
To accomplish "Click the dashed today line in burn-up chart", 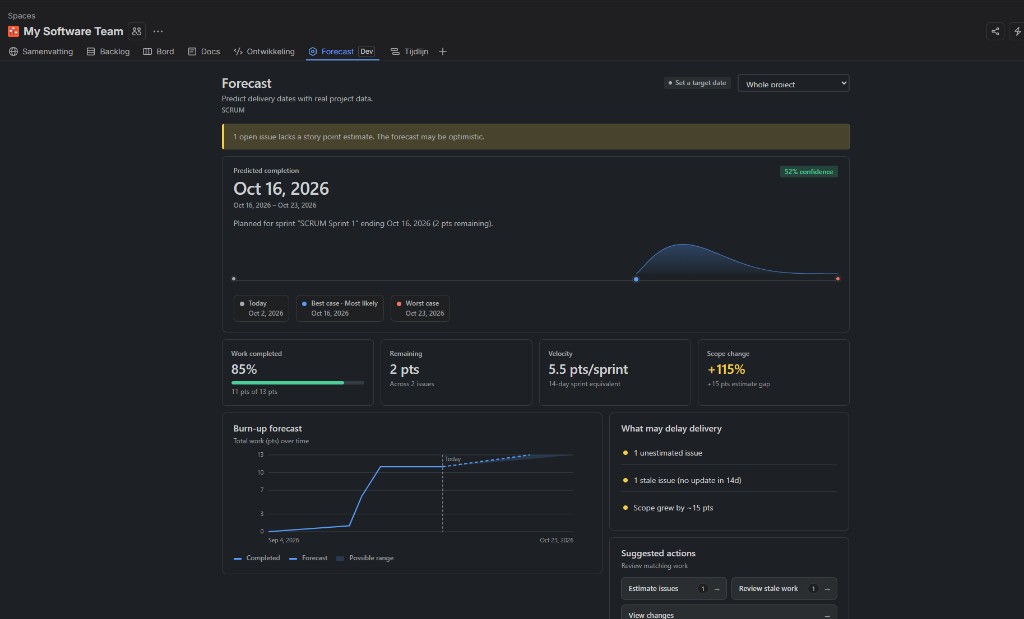I will (442, 496).
